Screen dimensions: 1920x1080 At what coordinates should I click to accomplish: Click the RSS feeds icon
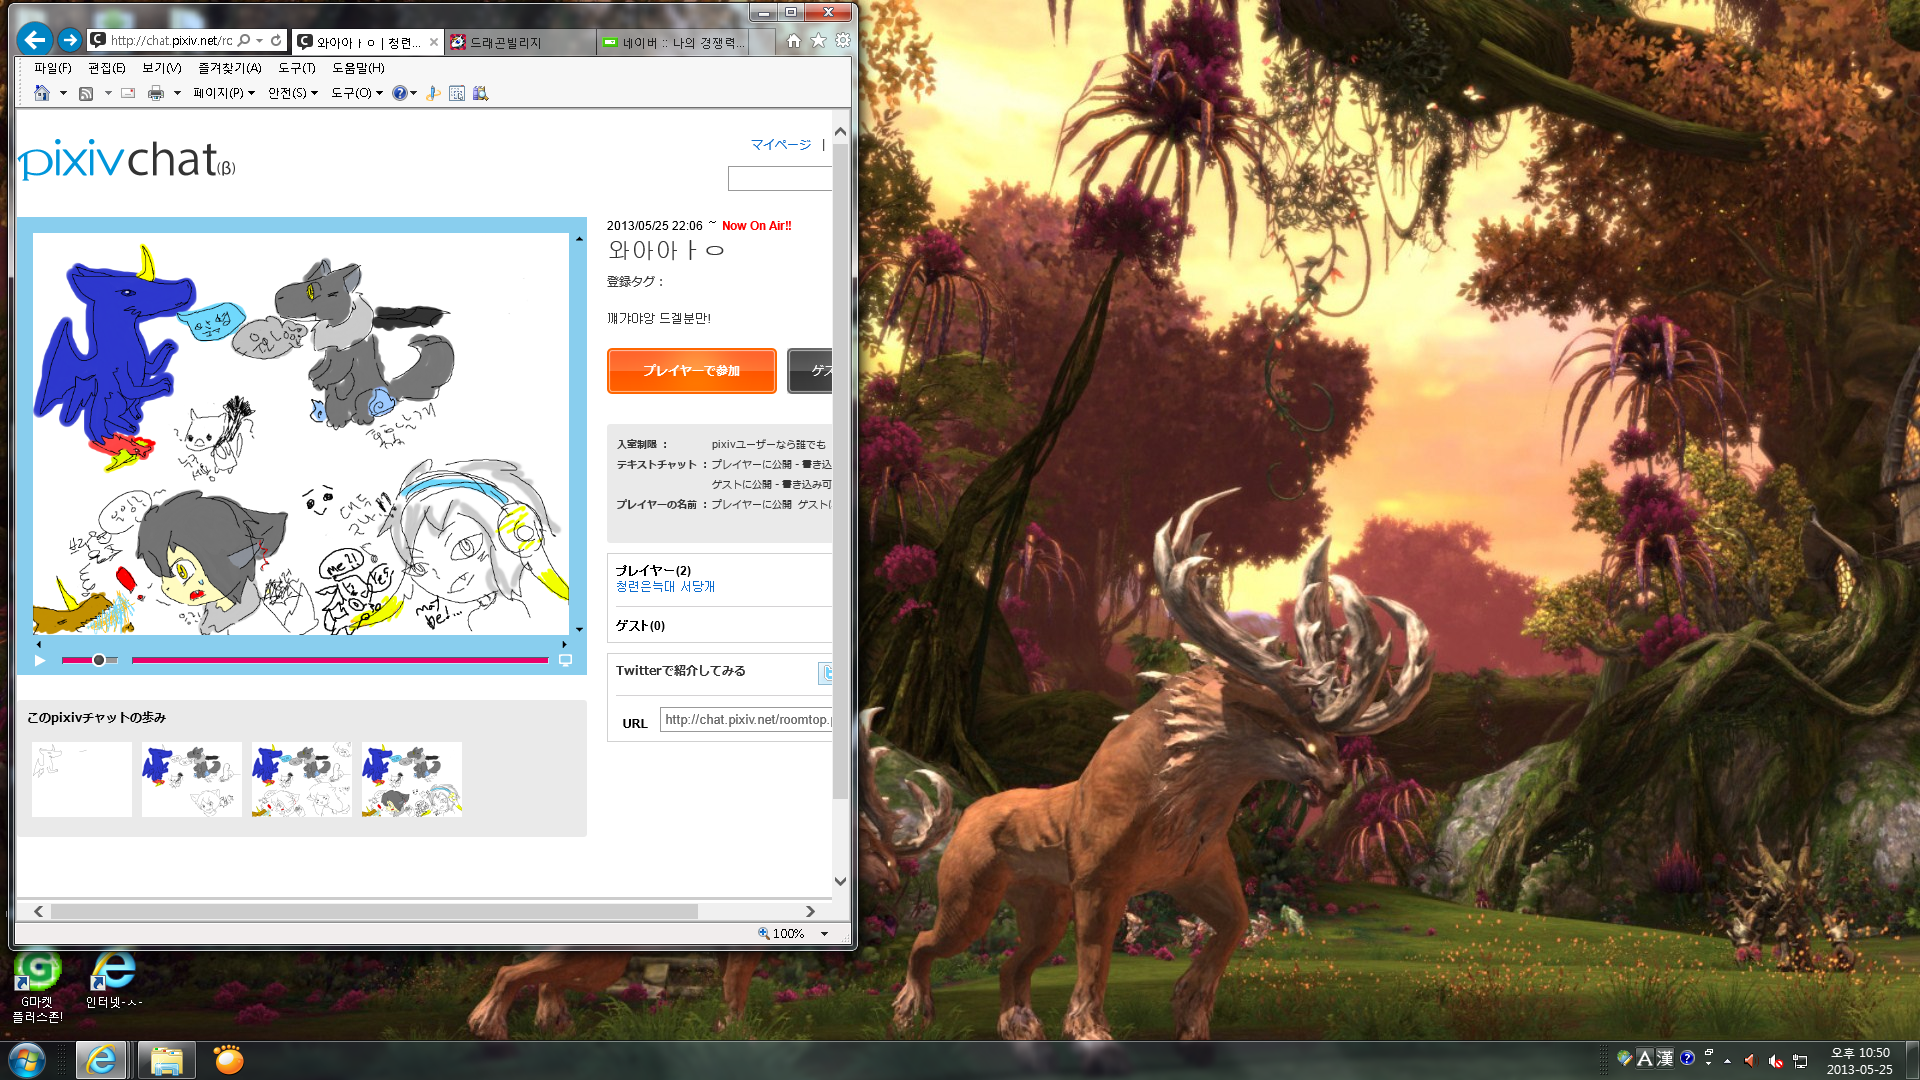(x=86, y=93)
